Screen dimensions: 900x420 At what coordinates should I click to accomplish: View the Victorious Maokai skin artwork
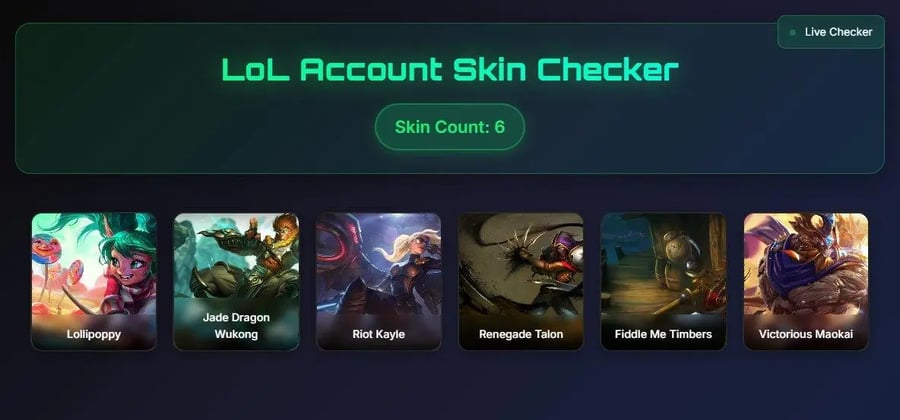[806, 281]
